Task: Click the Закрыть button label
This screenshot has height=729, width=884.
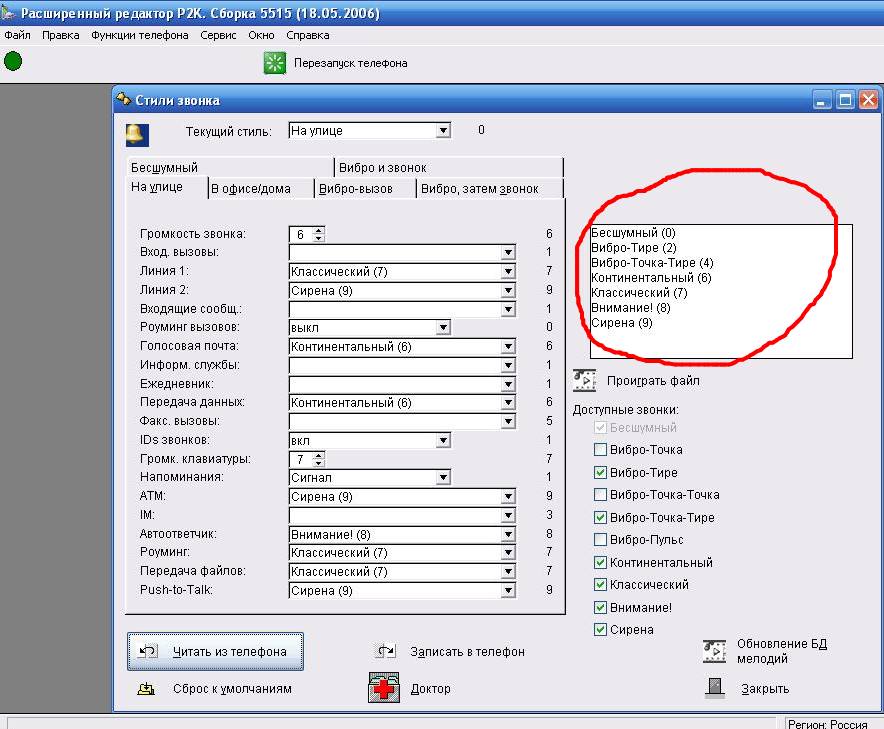Action: tap(764, 688)
